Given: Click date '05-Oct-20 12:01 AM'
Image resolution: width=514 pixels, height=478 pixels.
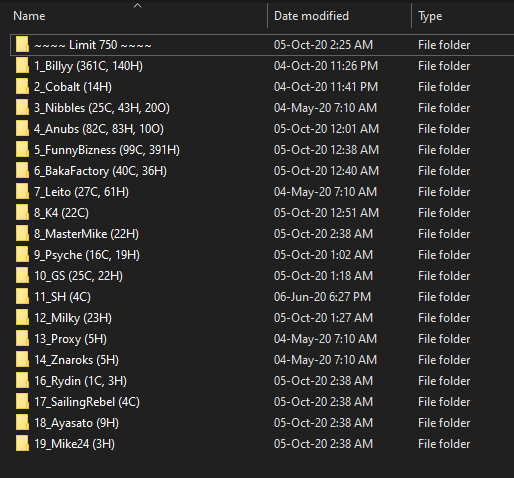Looking at the screenshot, I should (326, 129).
